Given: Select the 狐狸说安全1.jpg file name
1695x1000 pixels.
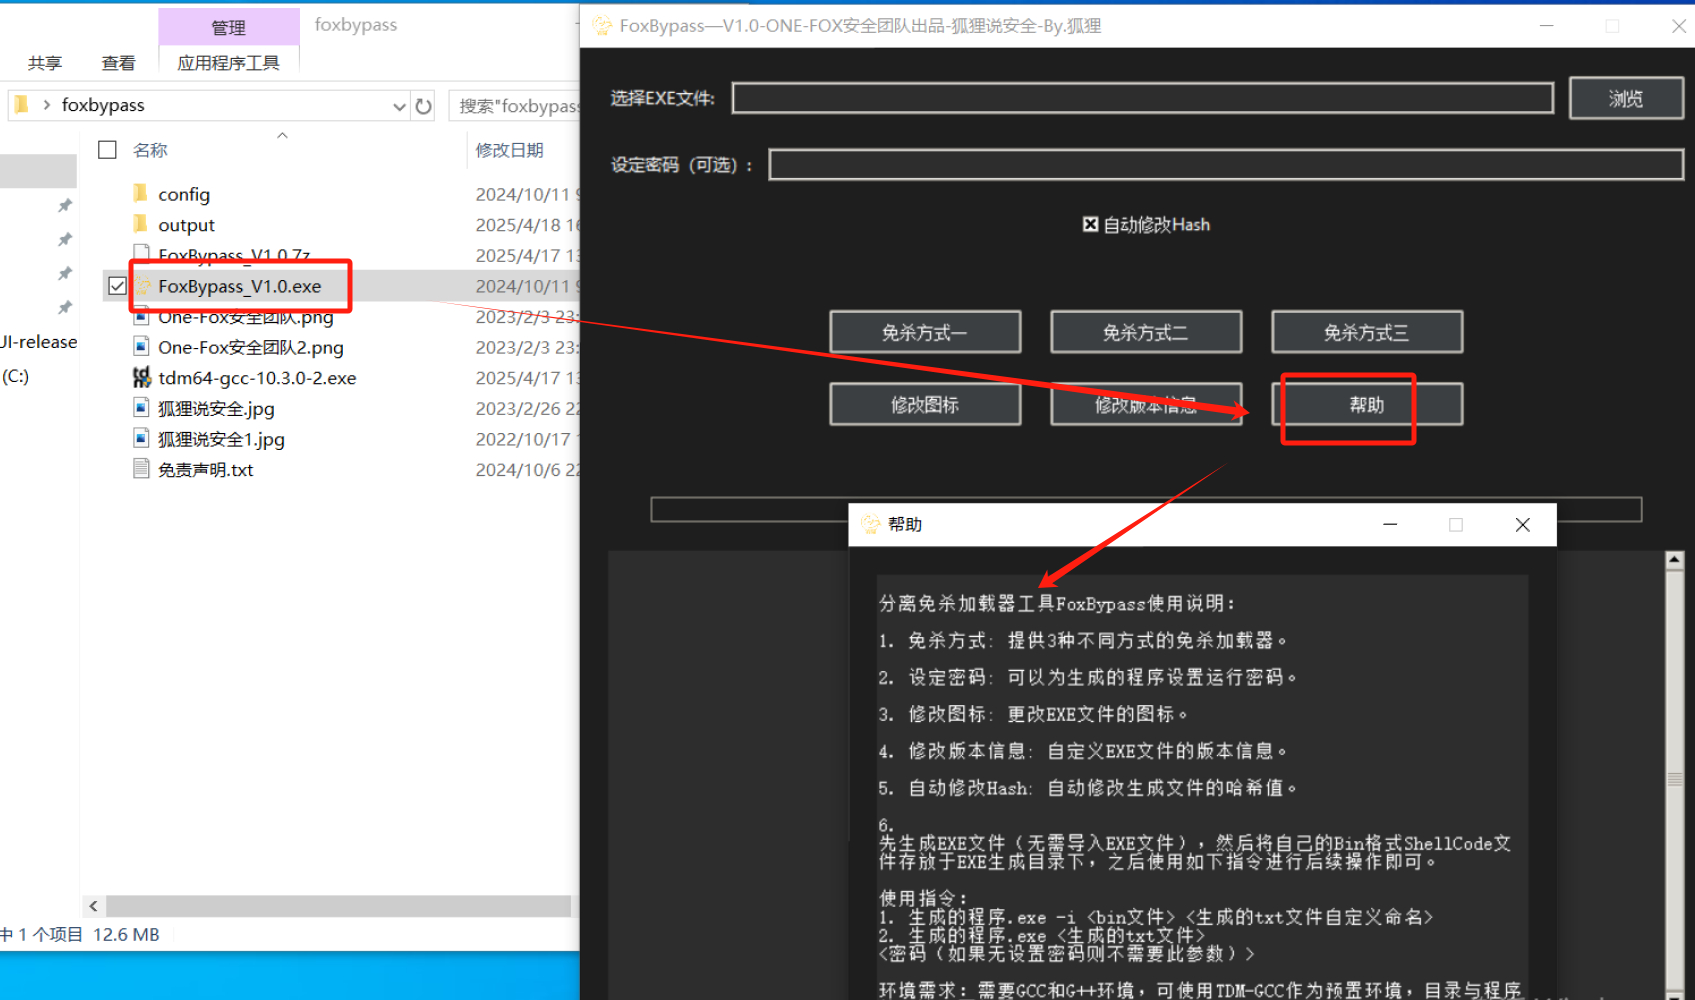Looking at the screenshot, I should (x=221, y=439).
